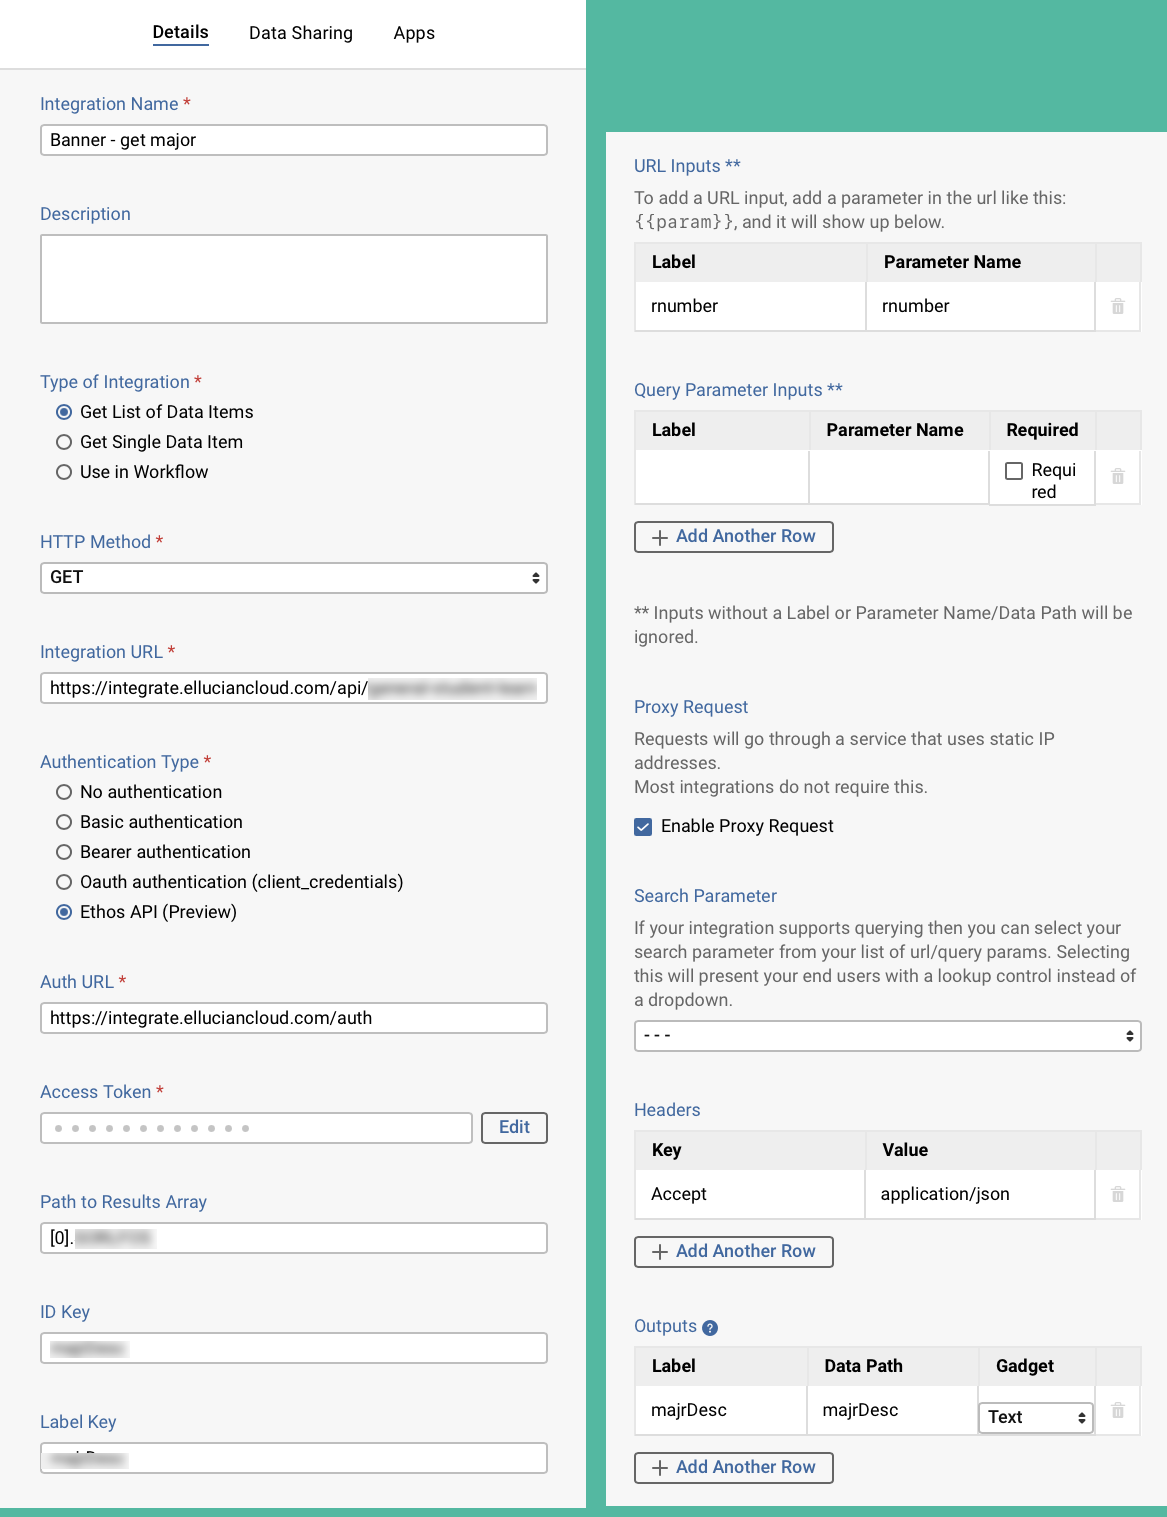The image size is (1167, 1517).
Task: Select the Use in Workflow radio option
Action: click(x=64, y=471)
